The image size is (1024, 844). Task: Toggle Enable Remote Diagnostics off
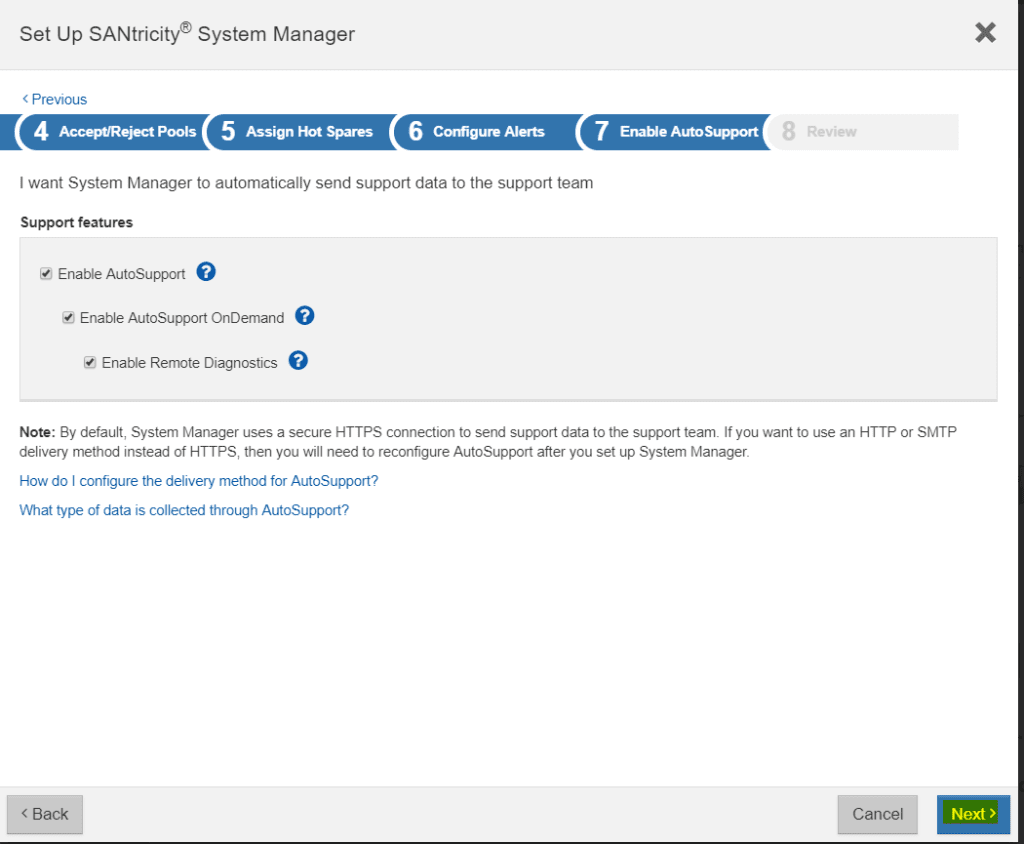pos(90,362)
